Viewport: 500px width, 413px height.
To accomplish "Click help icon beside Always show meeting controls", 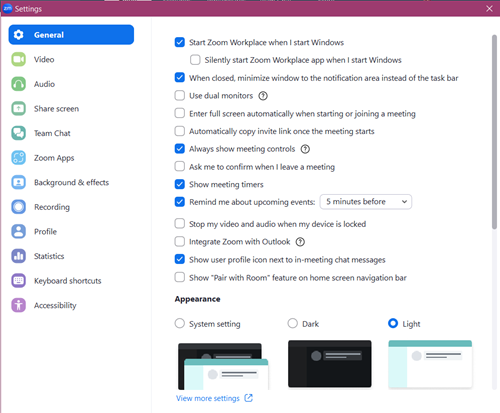I will point(305,149).
